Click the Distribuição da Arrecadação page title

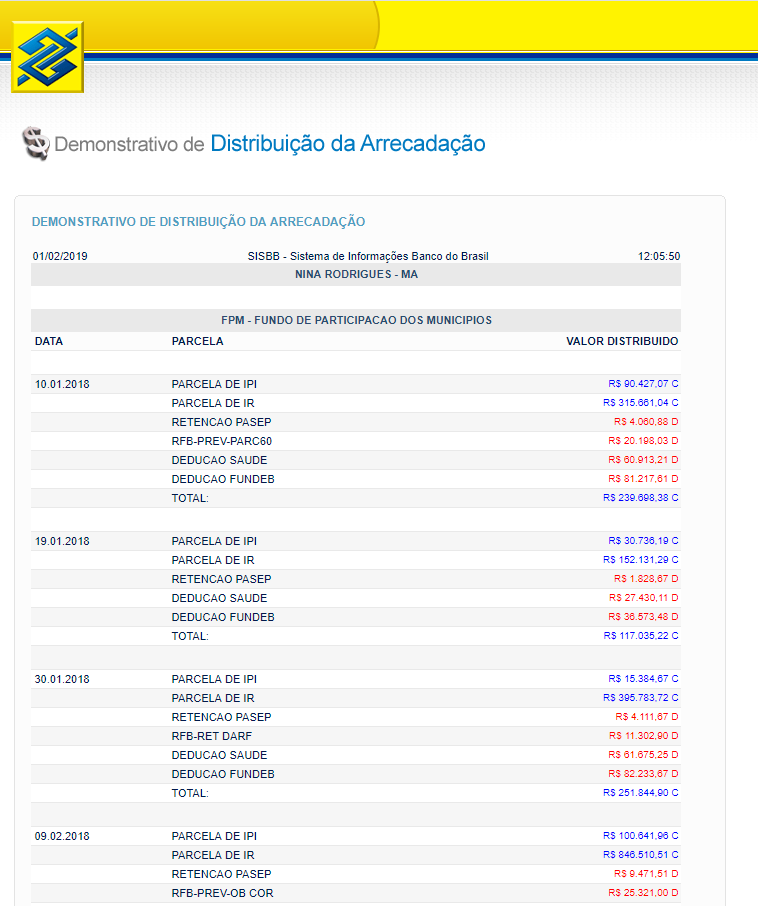[x=347, y=144]
